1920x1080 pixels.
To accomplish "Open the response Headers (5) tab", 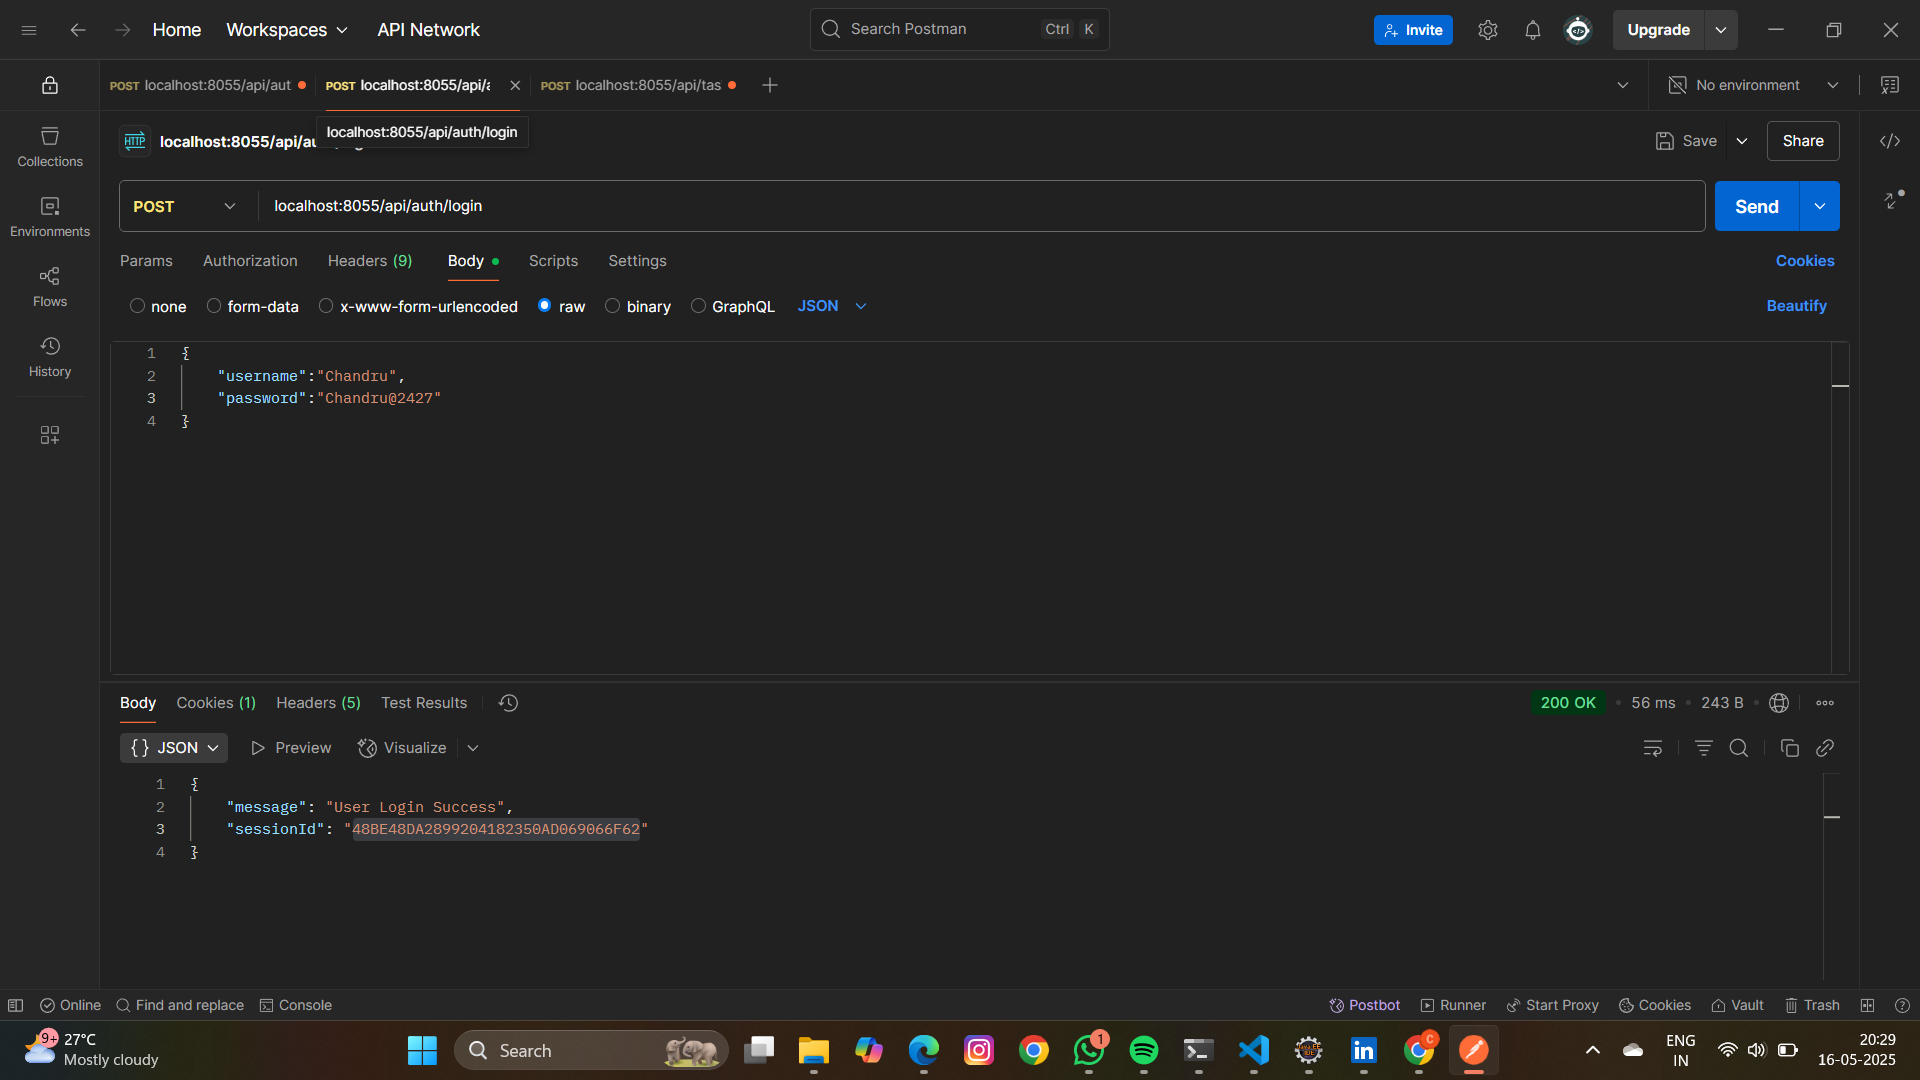I will tap(318, 703).
